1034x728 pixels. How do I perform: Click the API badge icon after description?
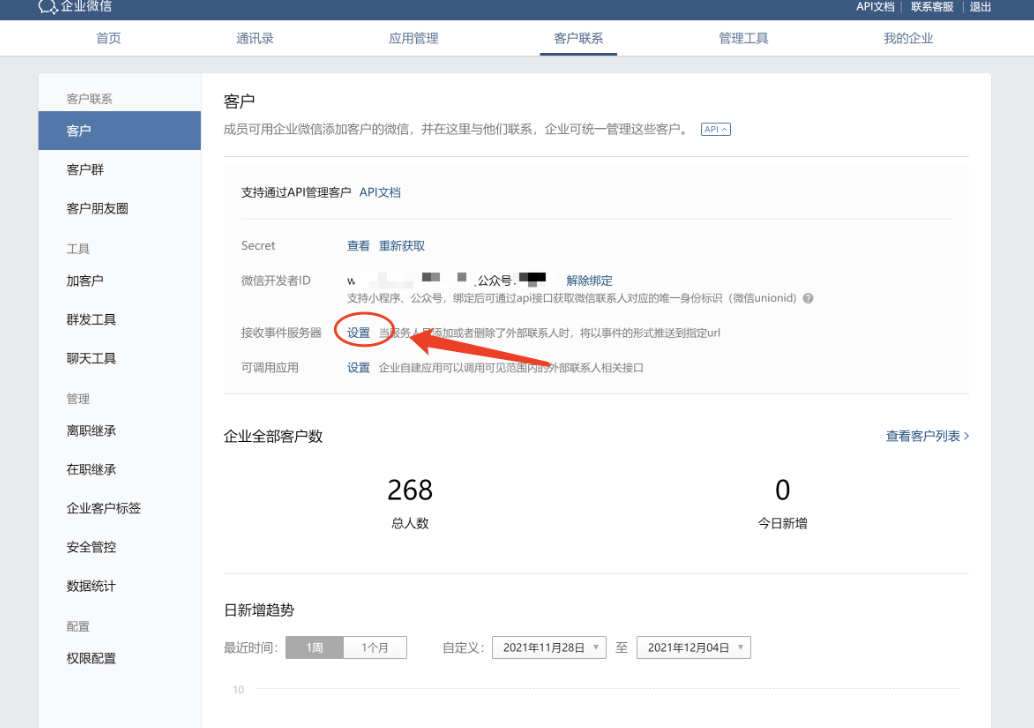tap(716, 129)
